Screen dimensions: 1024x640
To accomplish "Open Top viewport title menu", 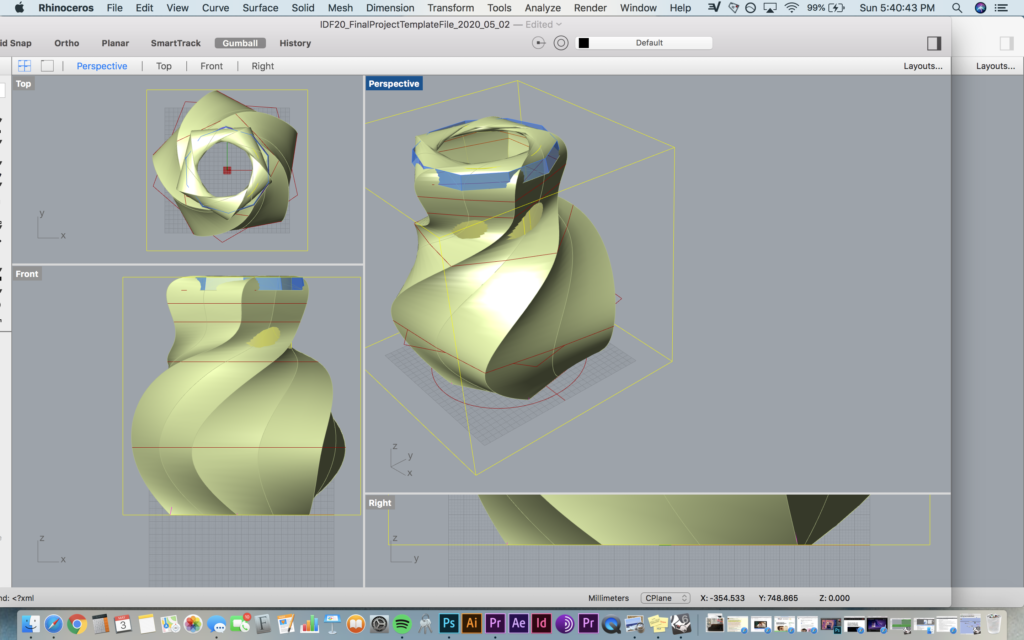I will pos(24,84).
